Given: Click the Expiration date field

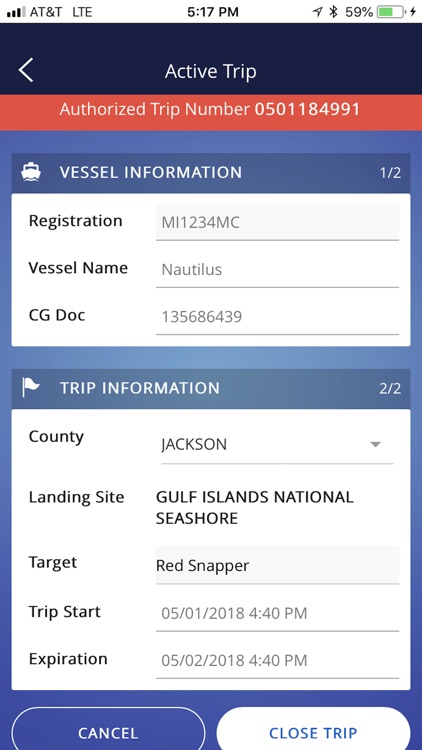Looking at the screenshot, I should pos(277,661).
